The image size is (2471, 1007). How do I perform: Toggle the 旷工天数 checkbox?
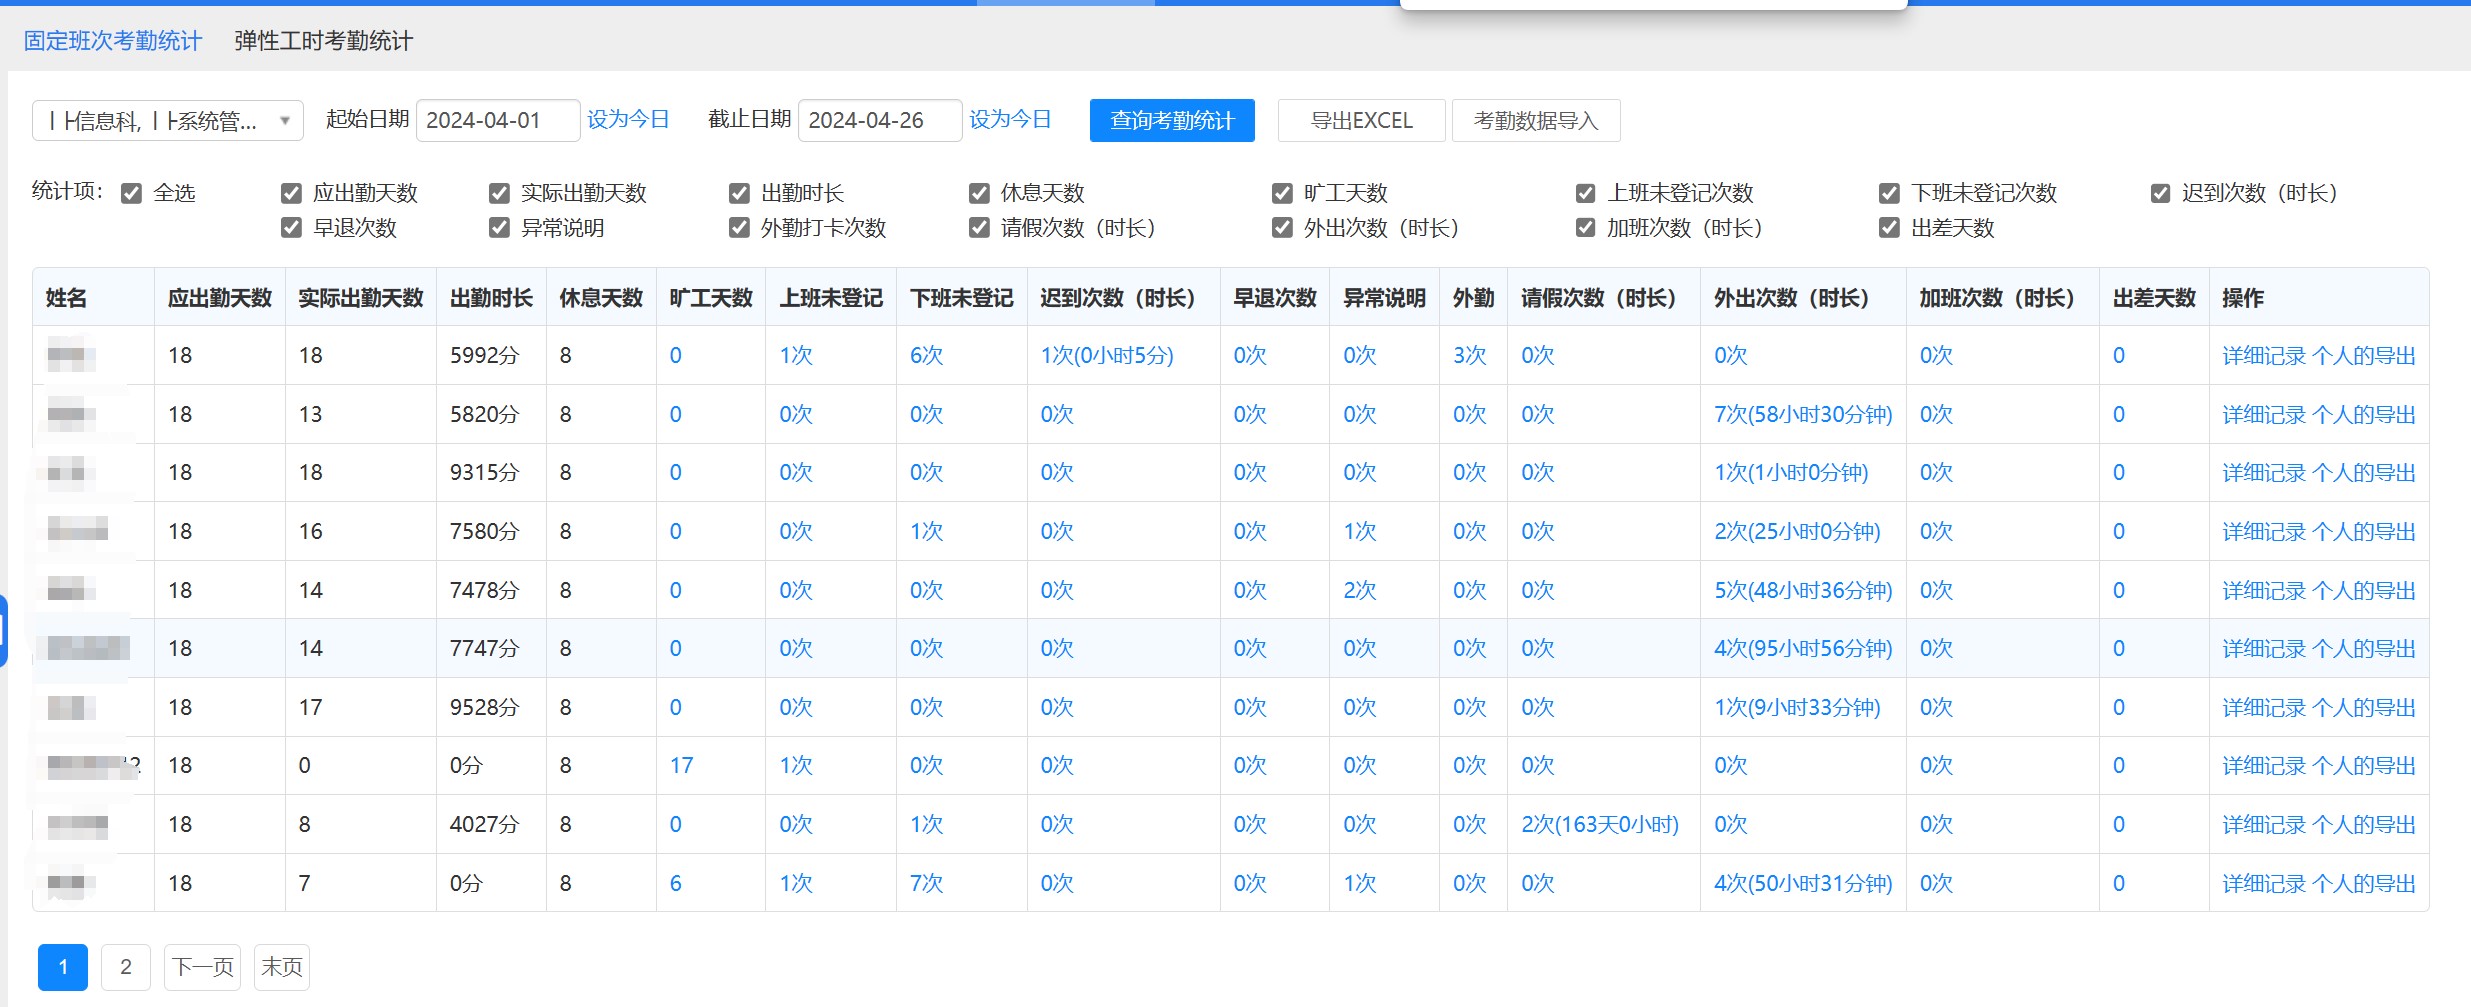coord(1282,193)
